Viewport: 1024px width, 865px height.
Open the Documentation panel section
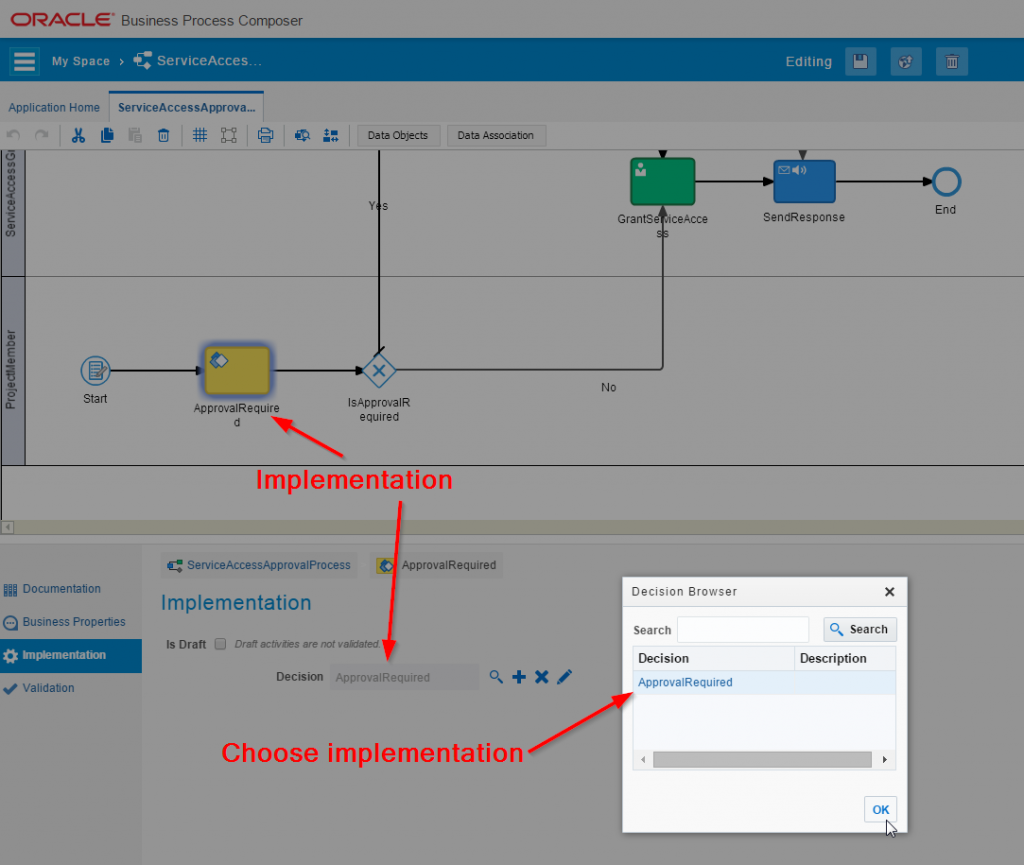(61, 589)
